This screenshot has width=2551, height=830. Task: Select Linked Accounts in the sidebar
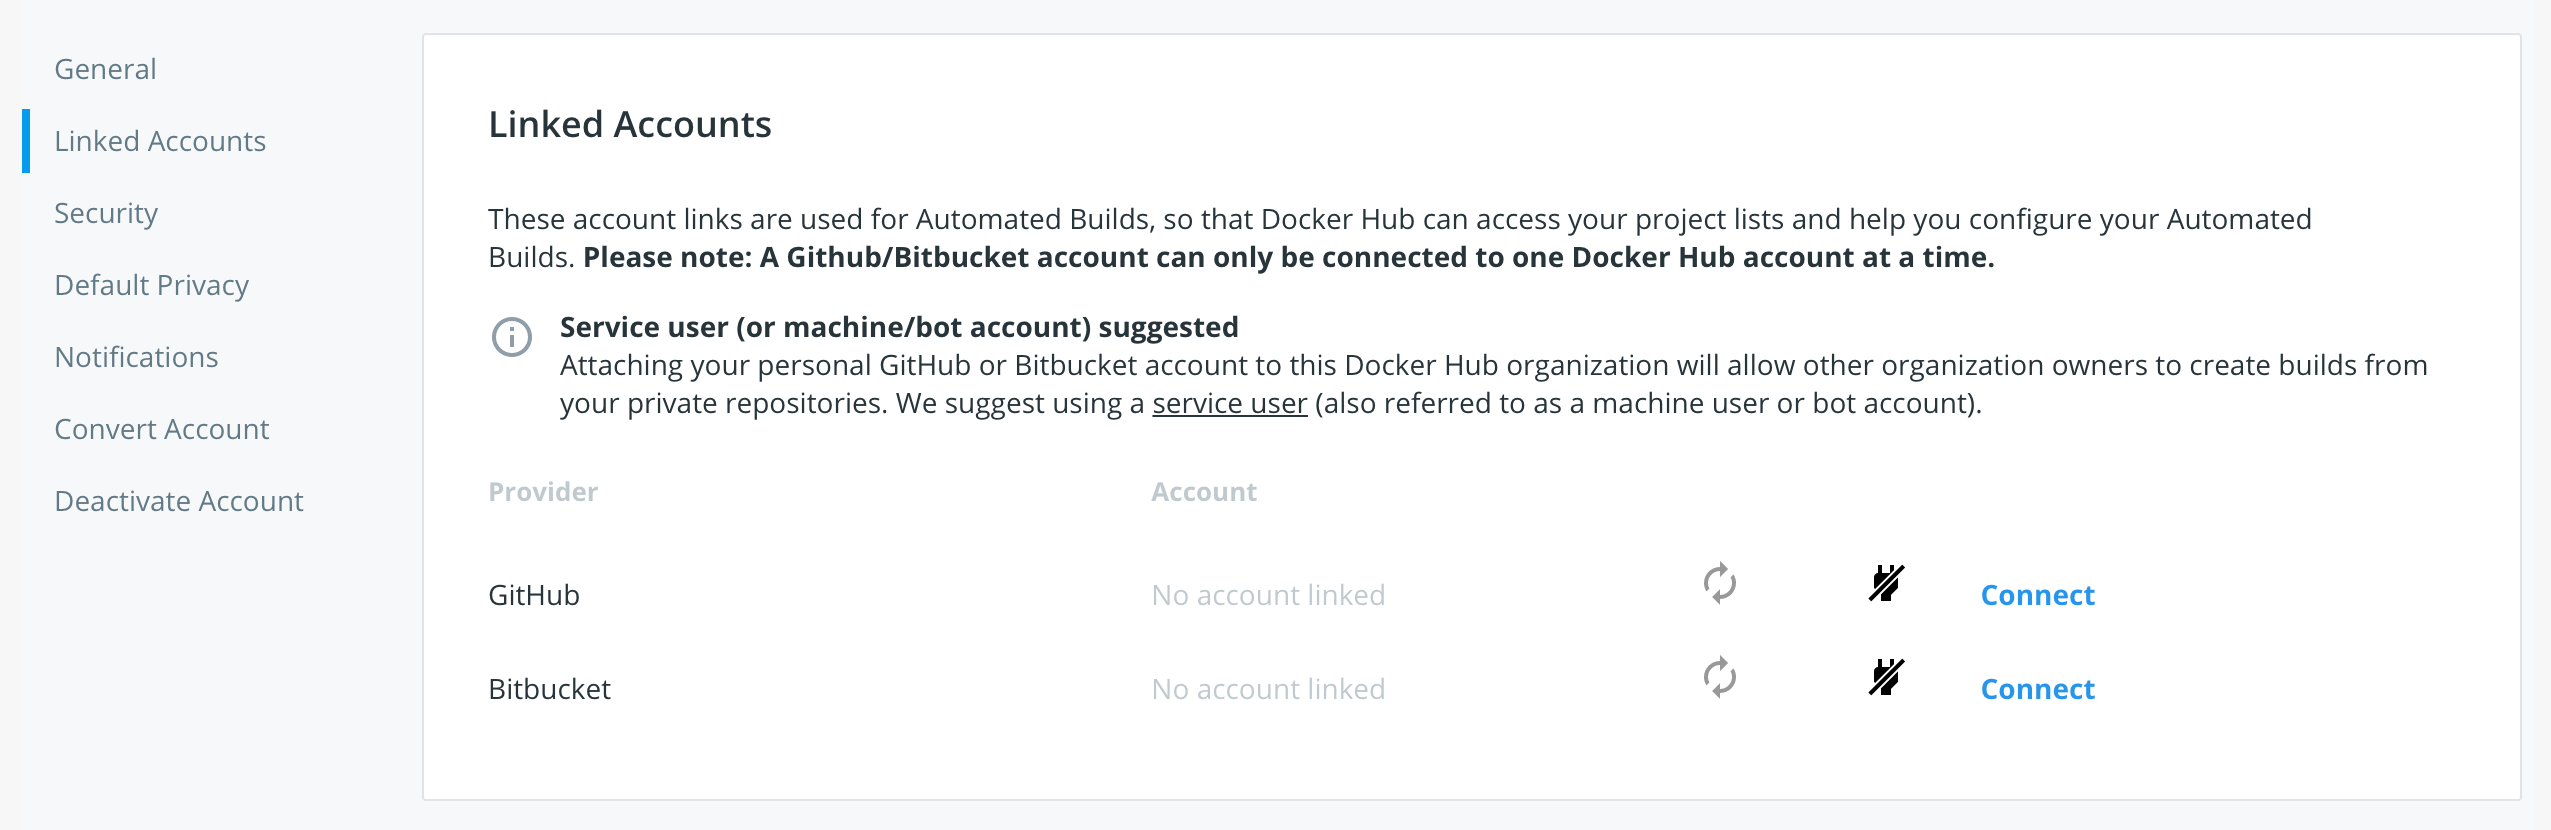tap(161, 140)
